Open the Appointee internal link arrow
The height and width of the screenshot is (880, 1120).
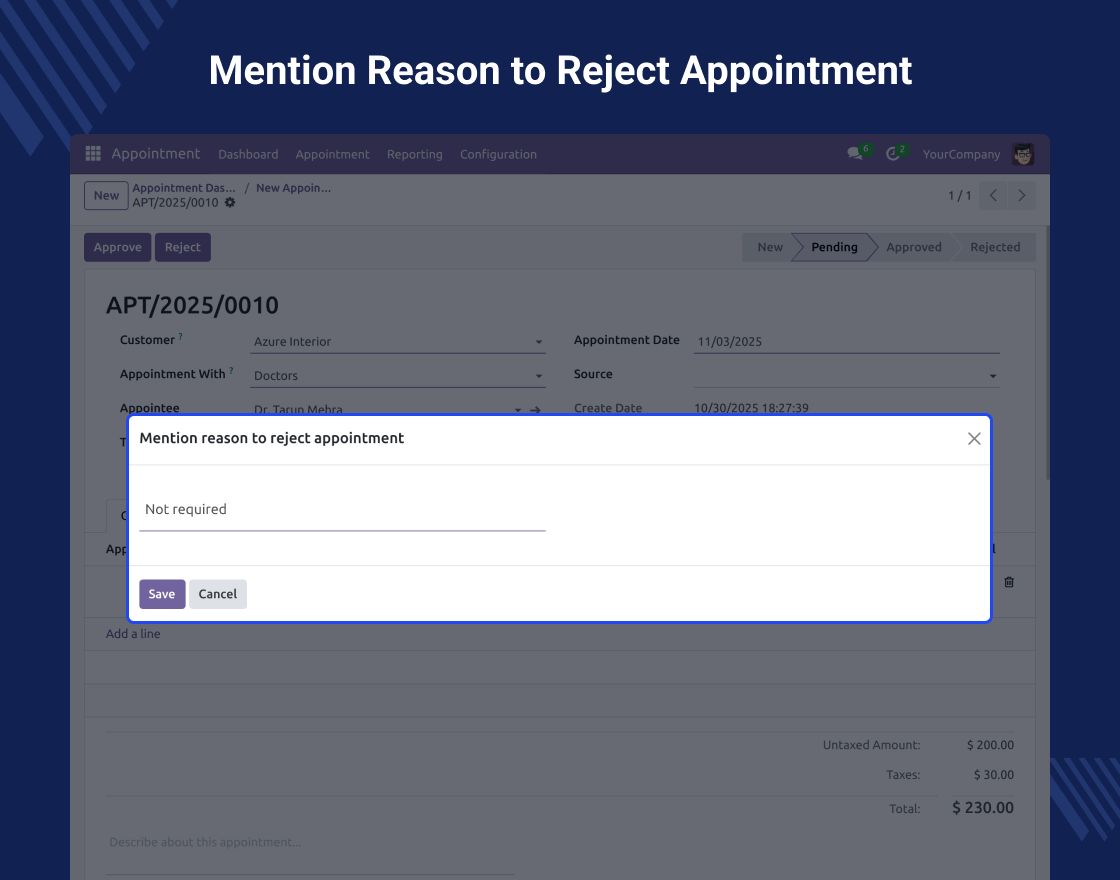point(535,409)
